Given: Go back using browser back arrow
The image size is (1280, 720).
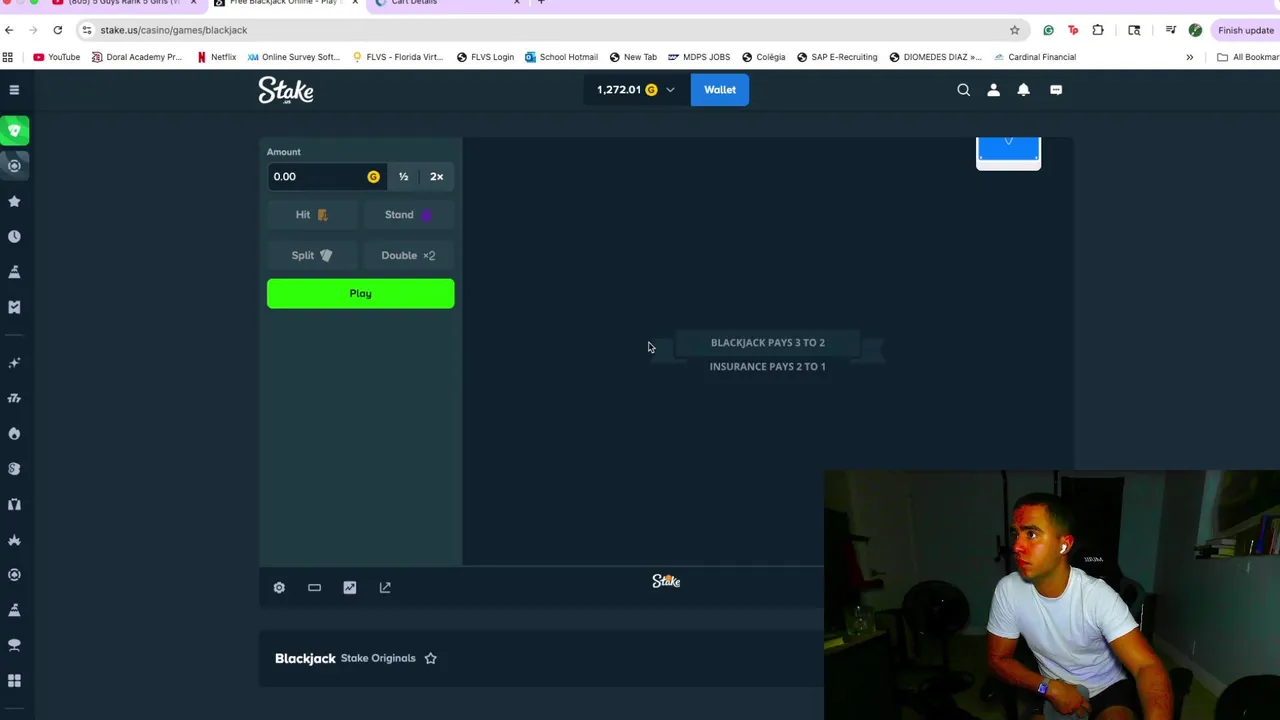Looking at the screenshot, I should click(9, 30).
